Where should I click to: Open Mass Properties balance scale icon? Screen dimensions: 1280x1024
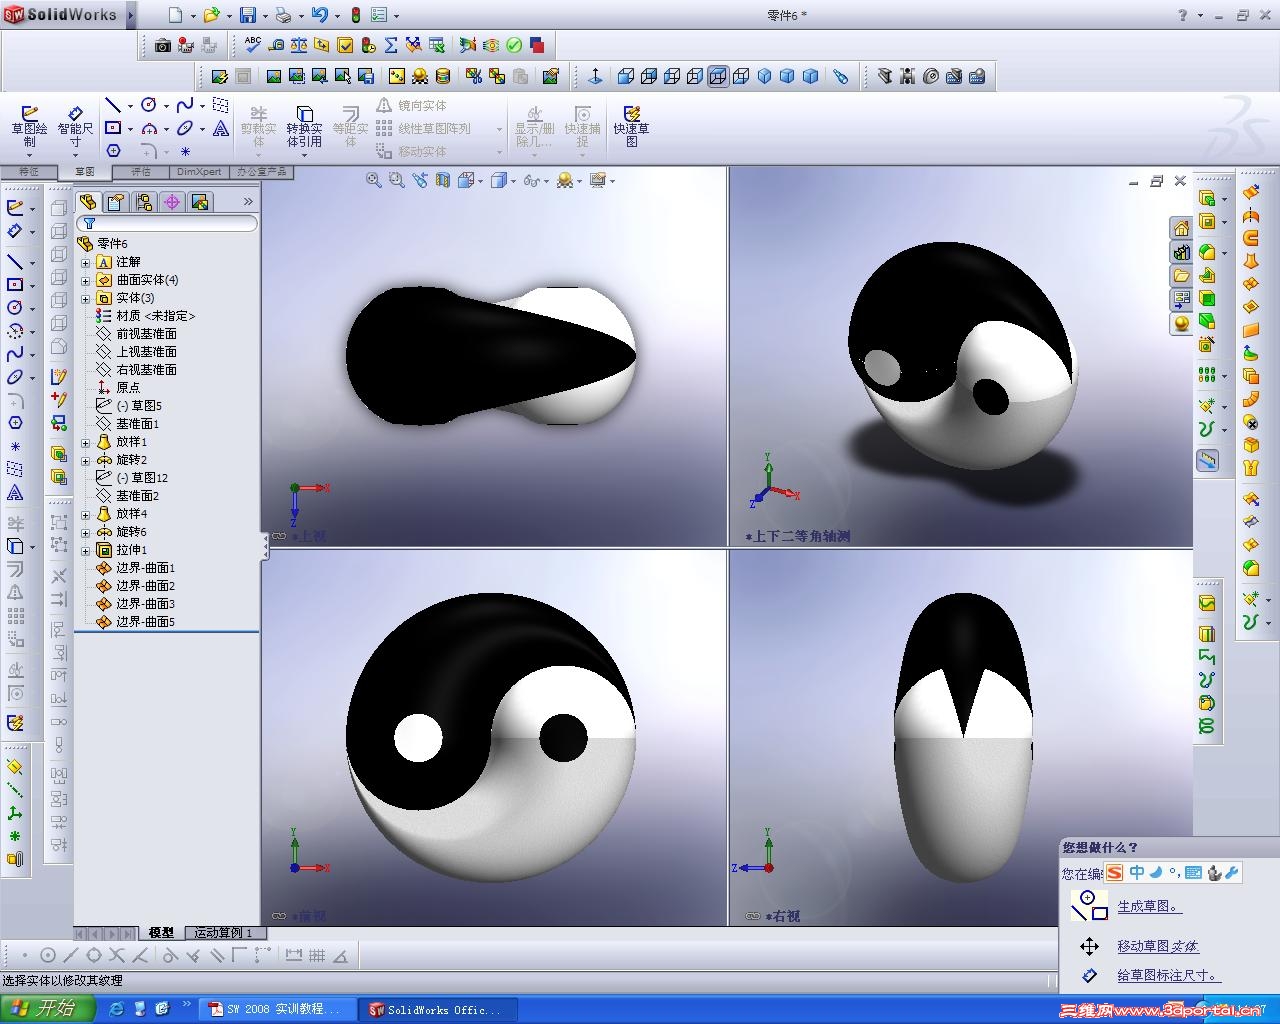coord(299,45)
